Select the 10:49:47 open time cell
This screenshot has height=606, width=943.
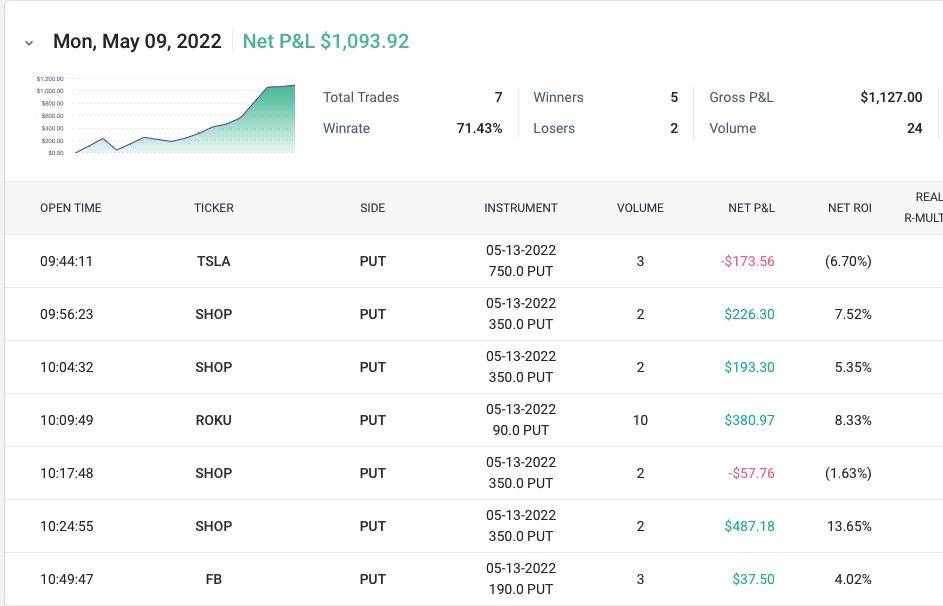66,579
